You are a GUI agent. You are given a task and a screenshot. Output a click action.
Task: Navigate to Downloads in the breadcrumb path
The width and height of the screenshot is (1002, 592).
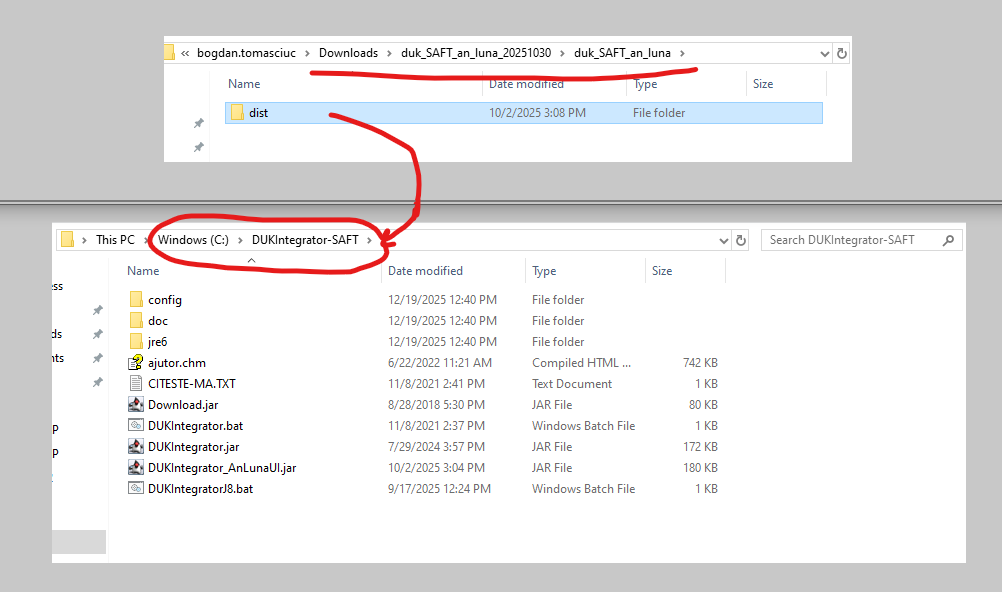pyautogui.click(x=348, y=53)
